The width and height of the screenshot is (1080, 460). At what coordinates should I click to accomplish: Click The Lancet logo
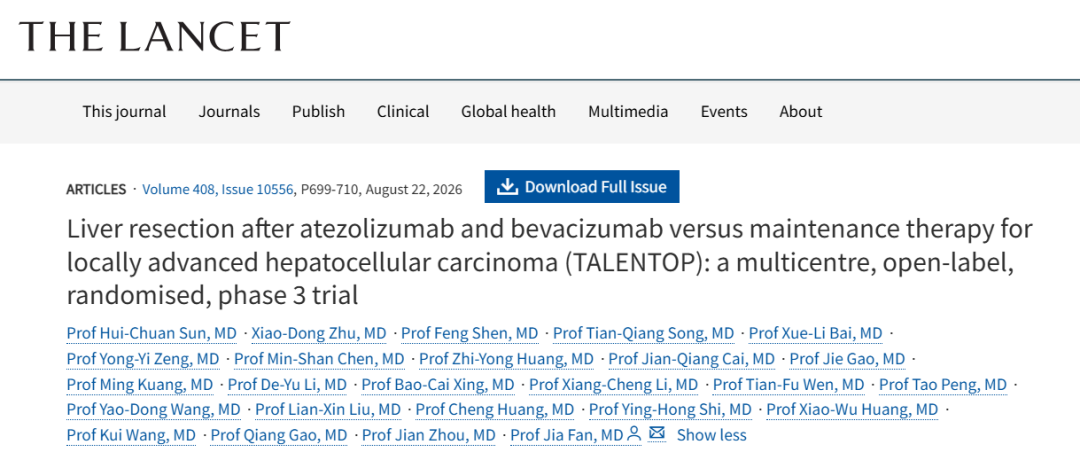tap(155, 36)
